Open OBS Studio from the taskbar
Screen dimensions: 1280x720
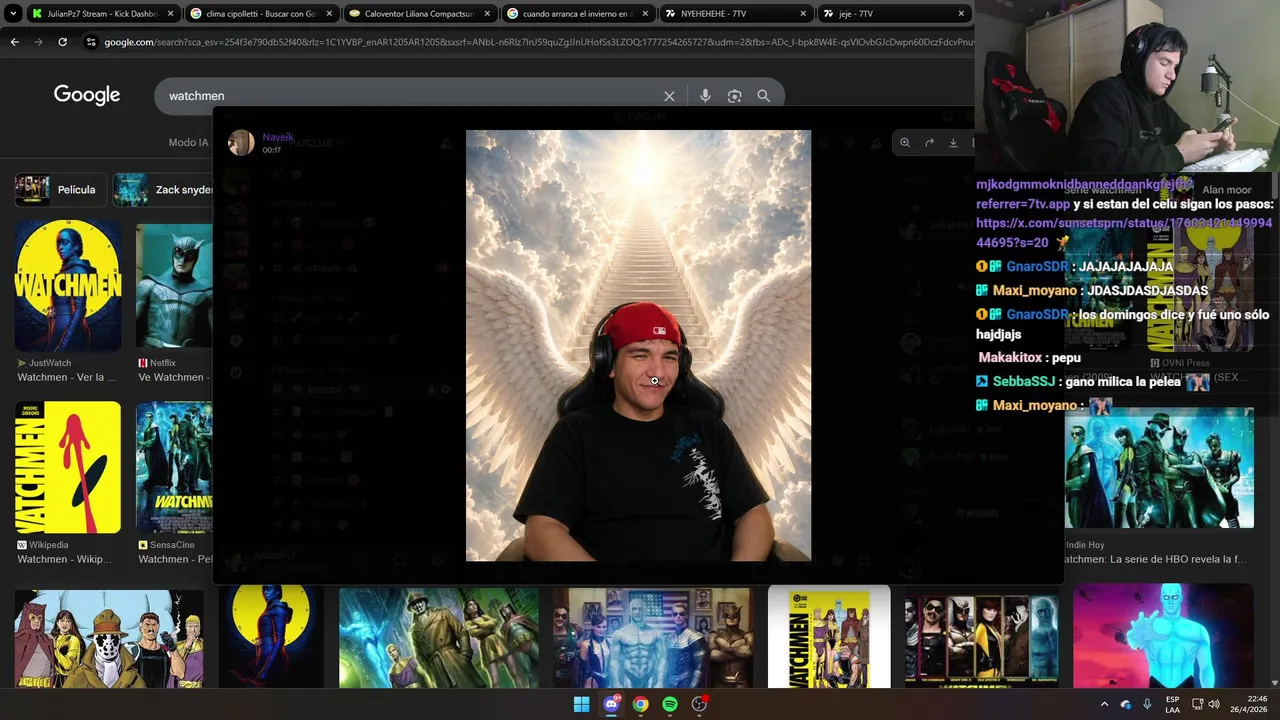(699, 704)
